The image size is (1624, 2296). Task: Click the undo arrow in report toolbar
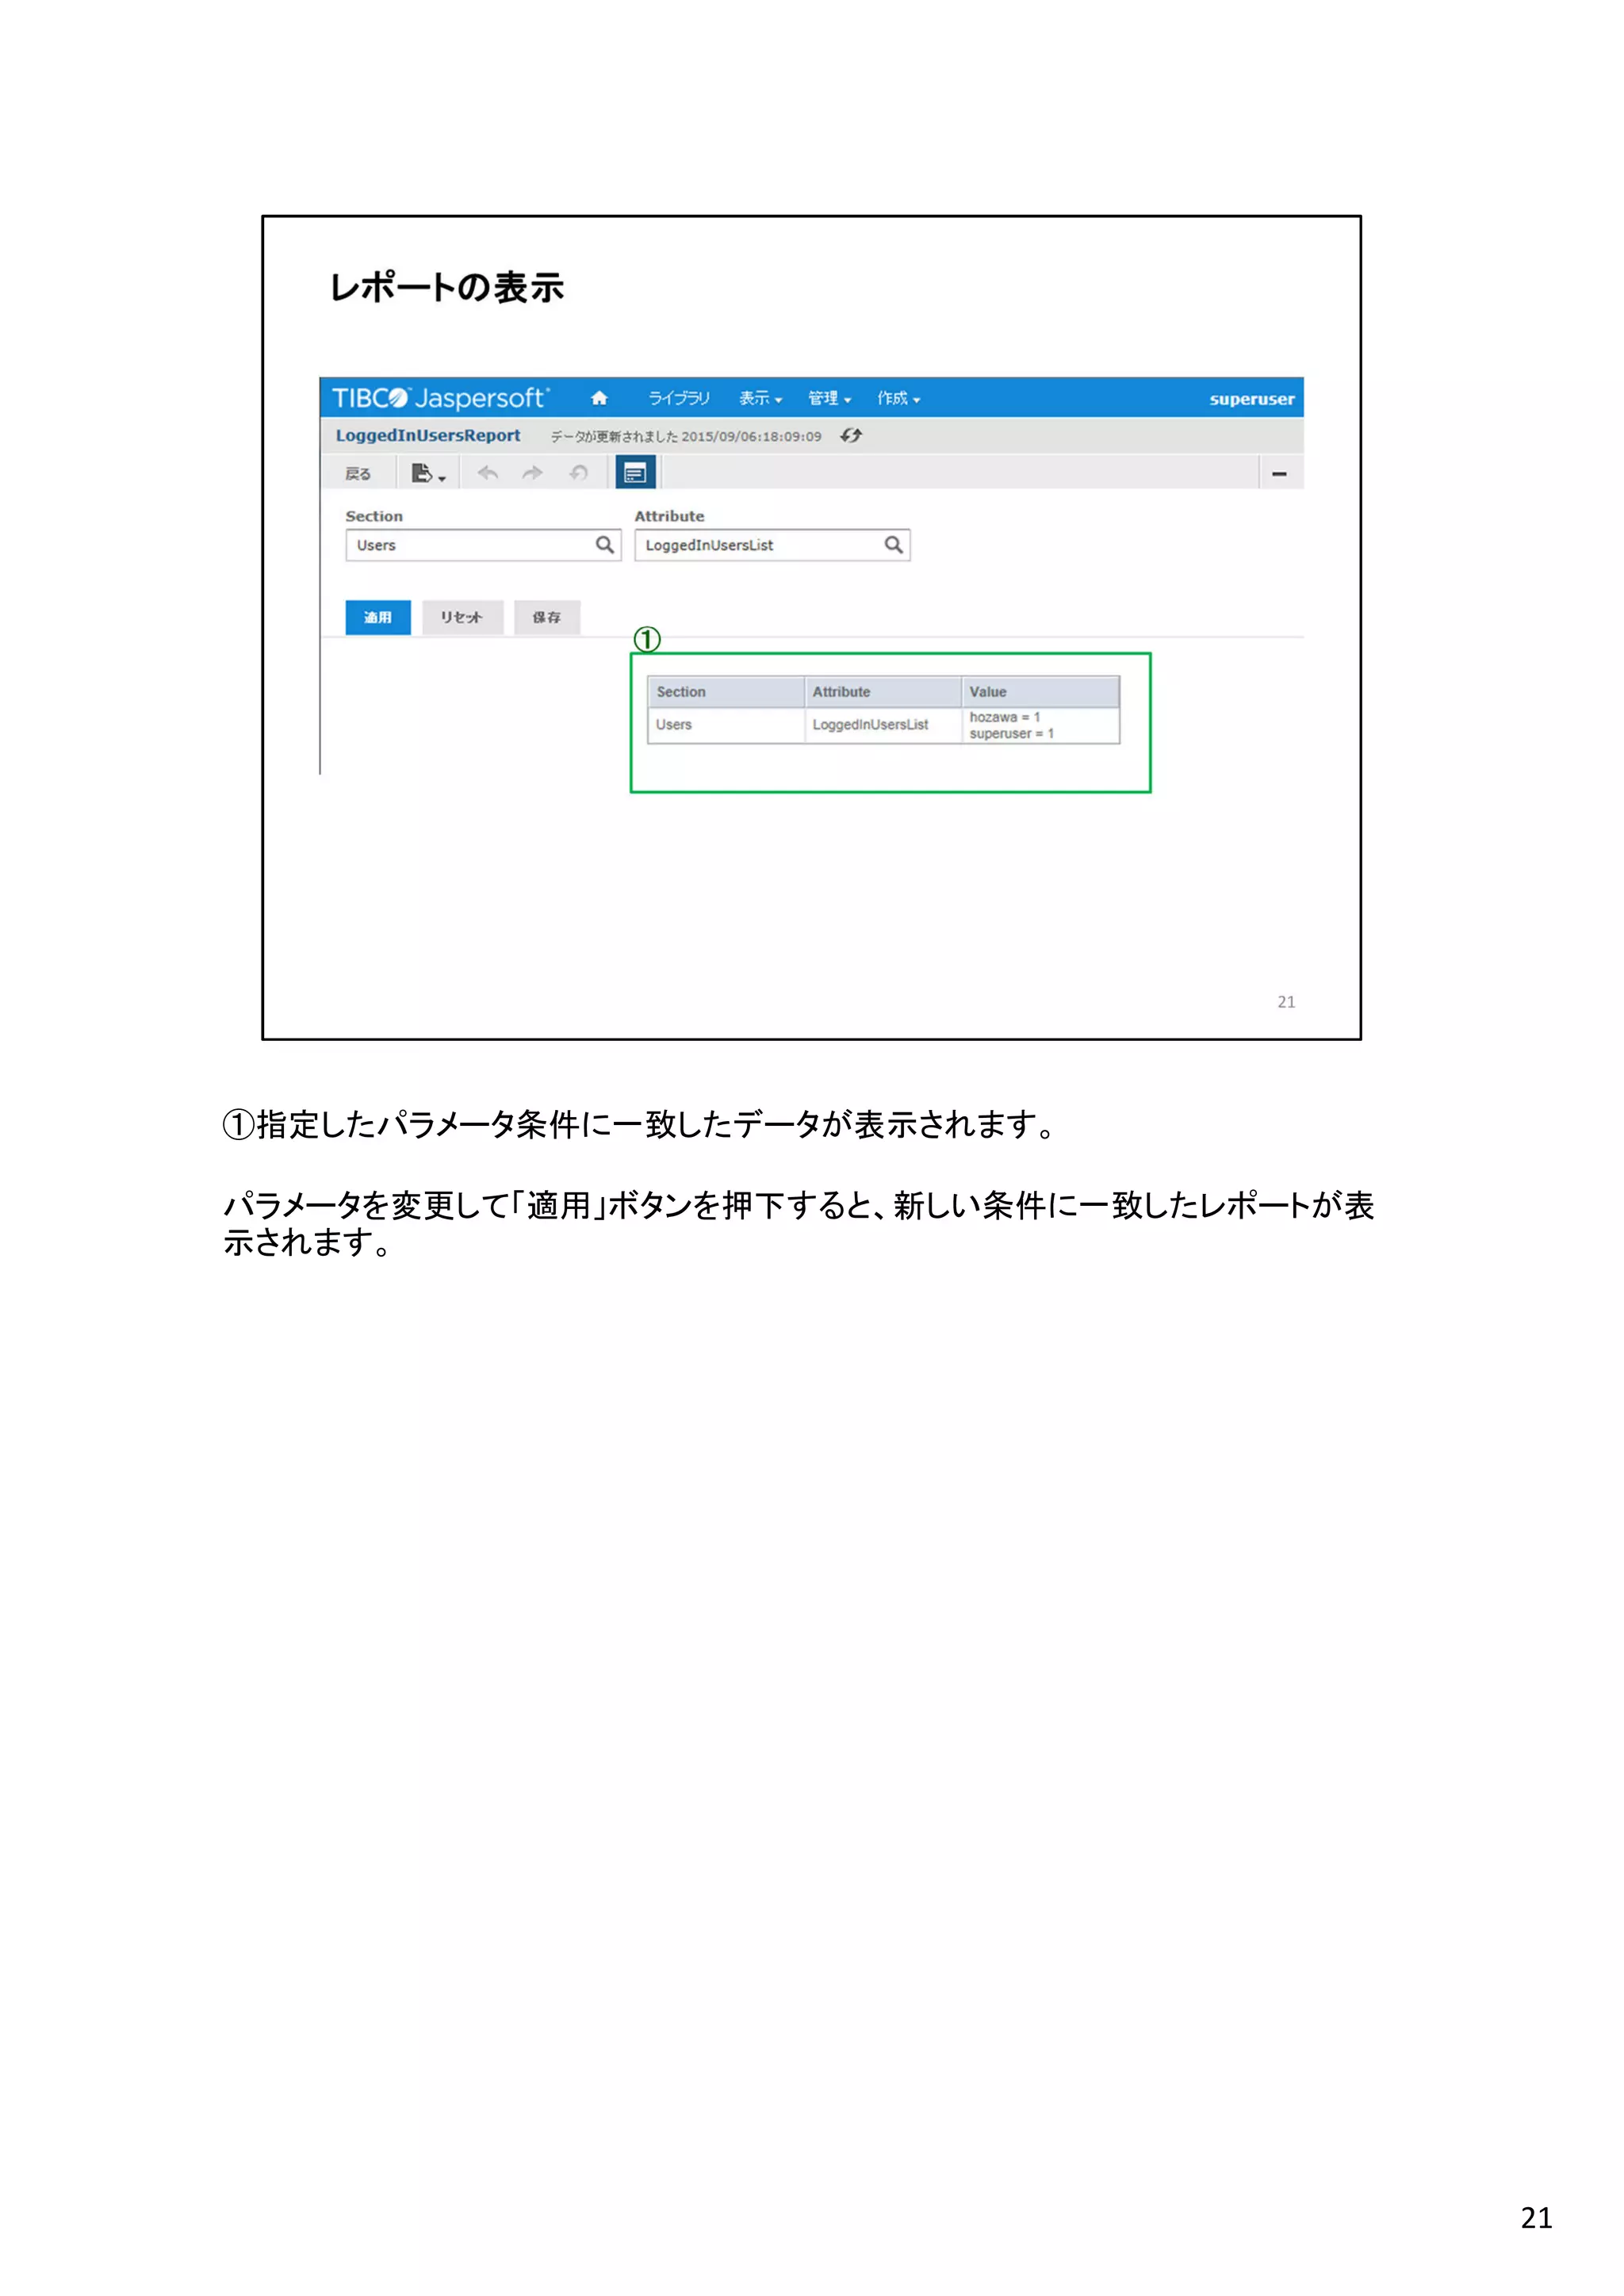(488, 473)
